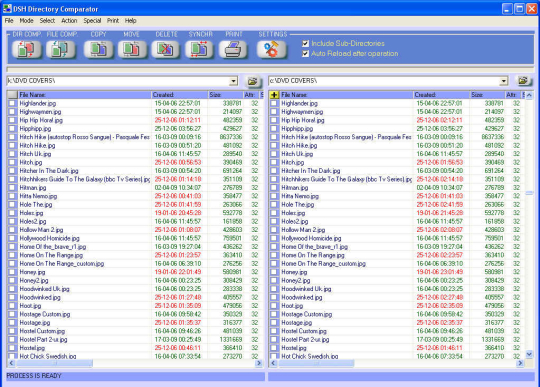Image resolution: width=540 pixels, height=387 pixels.
Task: Click the Synchr synchronize icon
Action: coord(199,49)
